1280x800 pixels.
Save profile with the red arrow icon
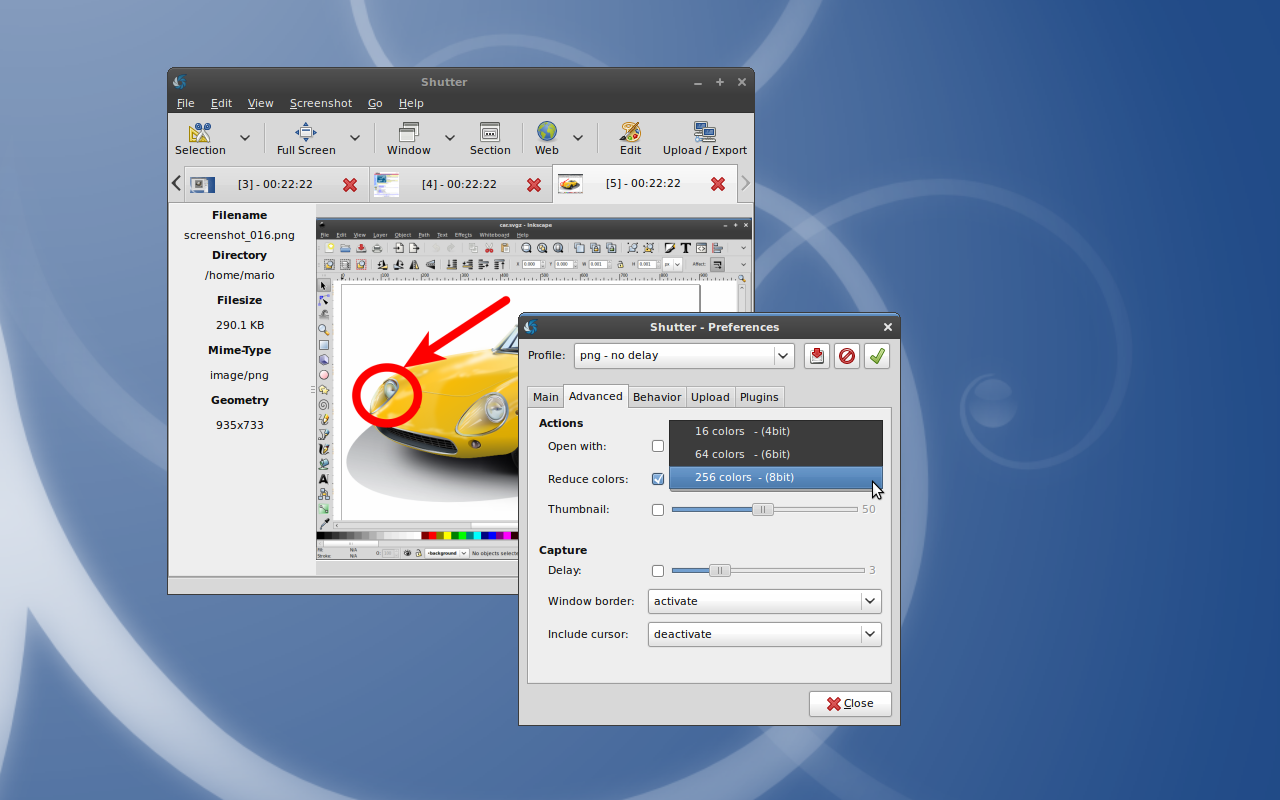817,356
